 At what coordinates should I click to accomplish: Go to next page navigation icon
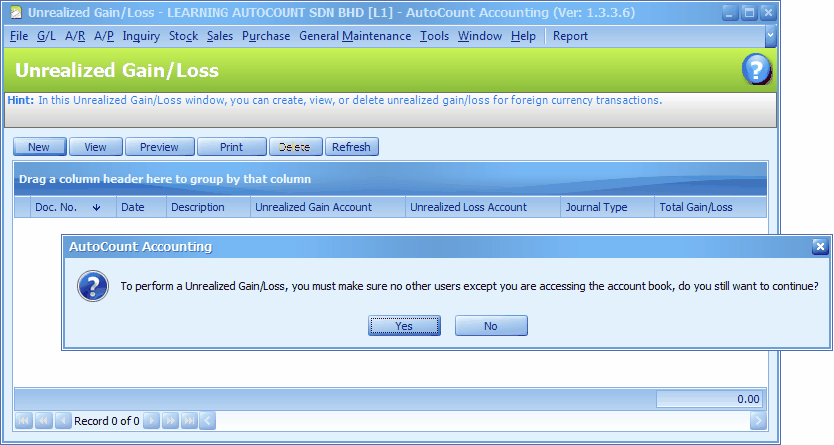point(170,421)
